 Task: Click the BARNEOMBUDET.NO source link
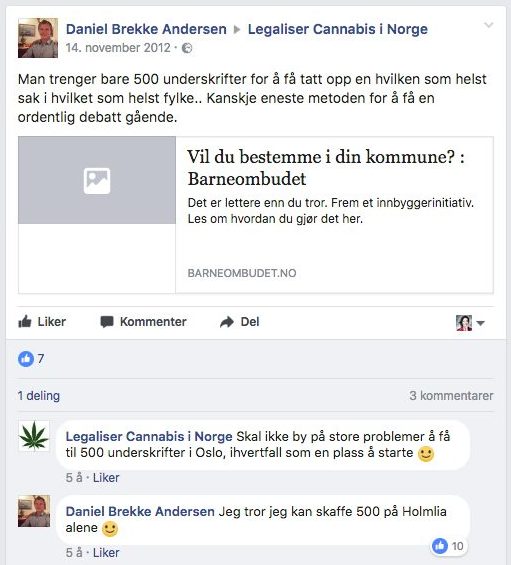242,273
